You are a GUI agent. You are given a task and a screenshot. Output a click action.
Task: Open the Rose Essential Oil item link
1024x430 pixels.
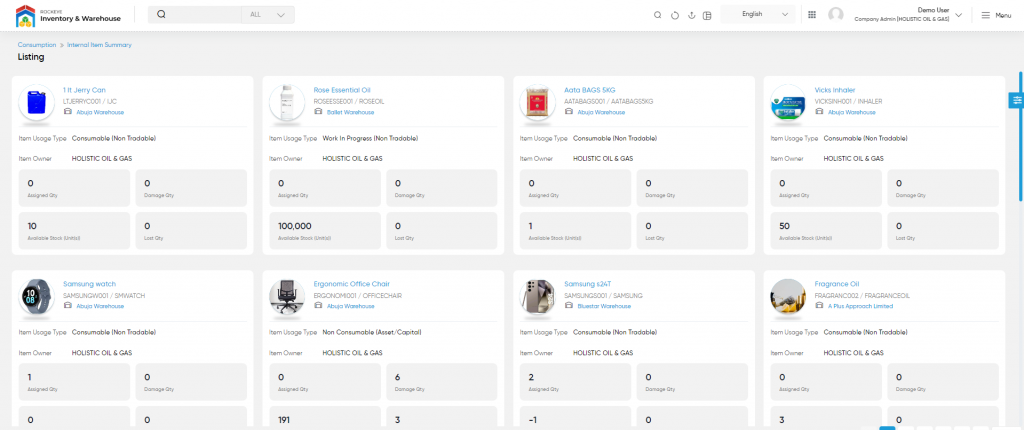[x=342, y=90]
